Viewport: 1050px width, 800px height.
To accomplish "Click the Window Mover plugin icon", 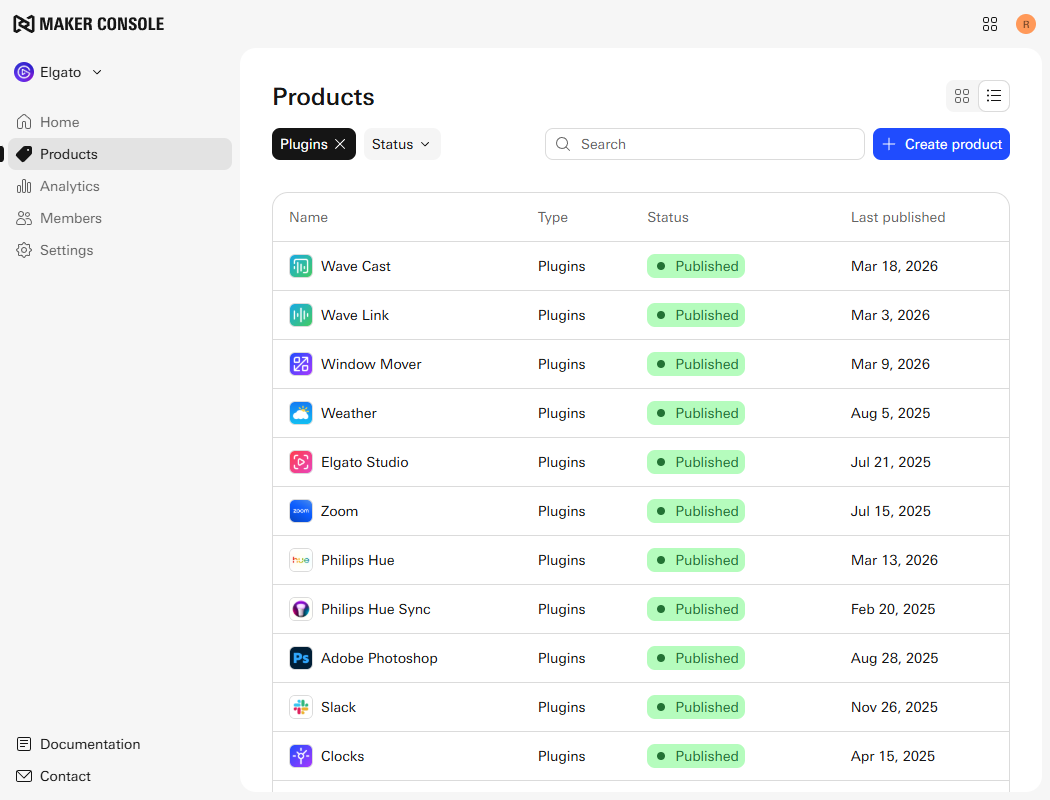I will pos(301,364).
